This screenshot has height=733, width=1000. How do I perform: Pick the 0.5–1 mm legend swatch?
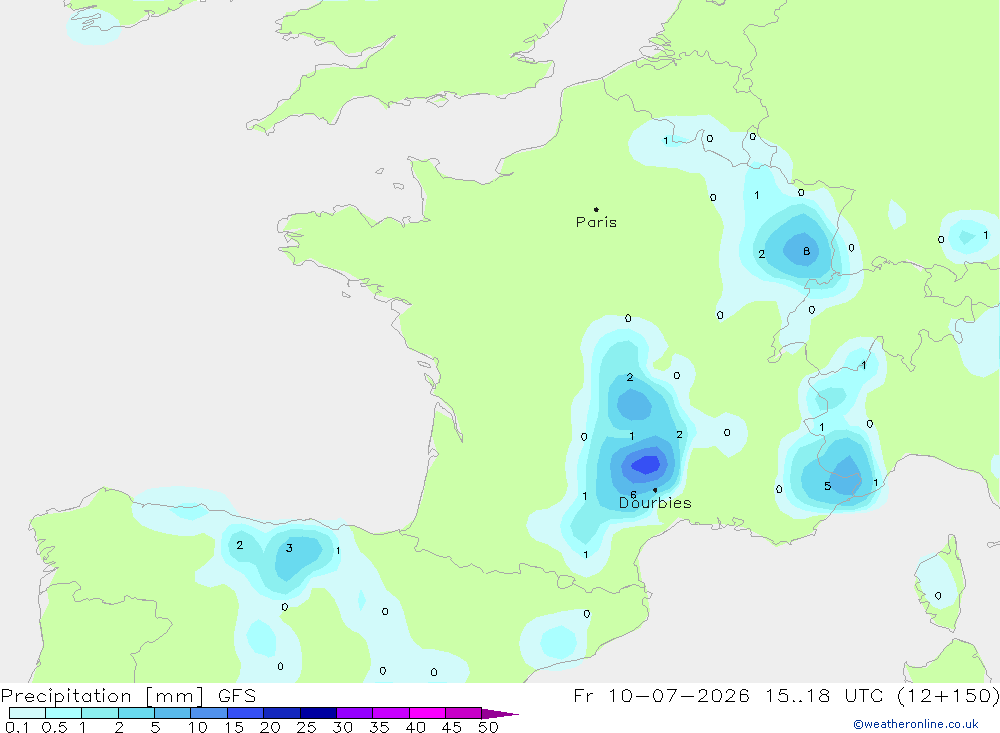(x=64, y=713)
